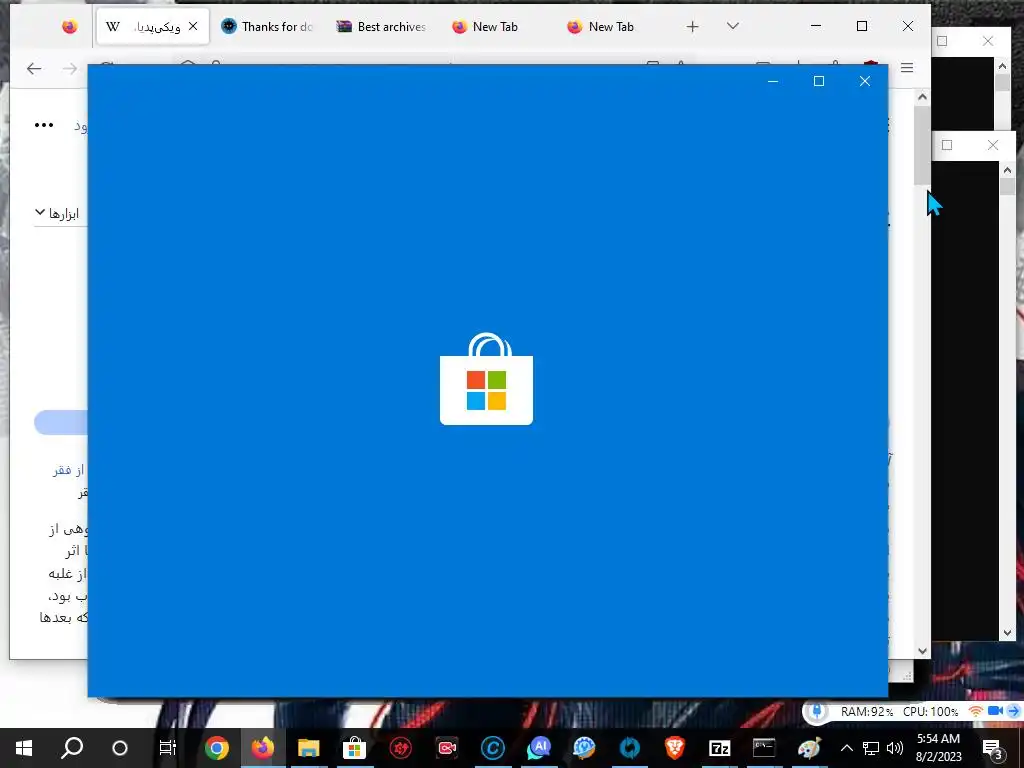Screen dimensions: 1024x768
Task: Click CPU: 100% readout
Action: tap(931, 712)
